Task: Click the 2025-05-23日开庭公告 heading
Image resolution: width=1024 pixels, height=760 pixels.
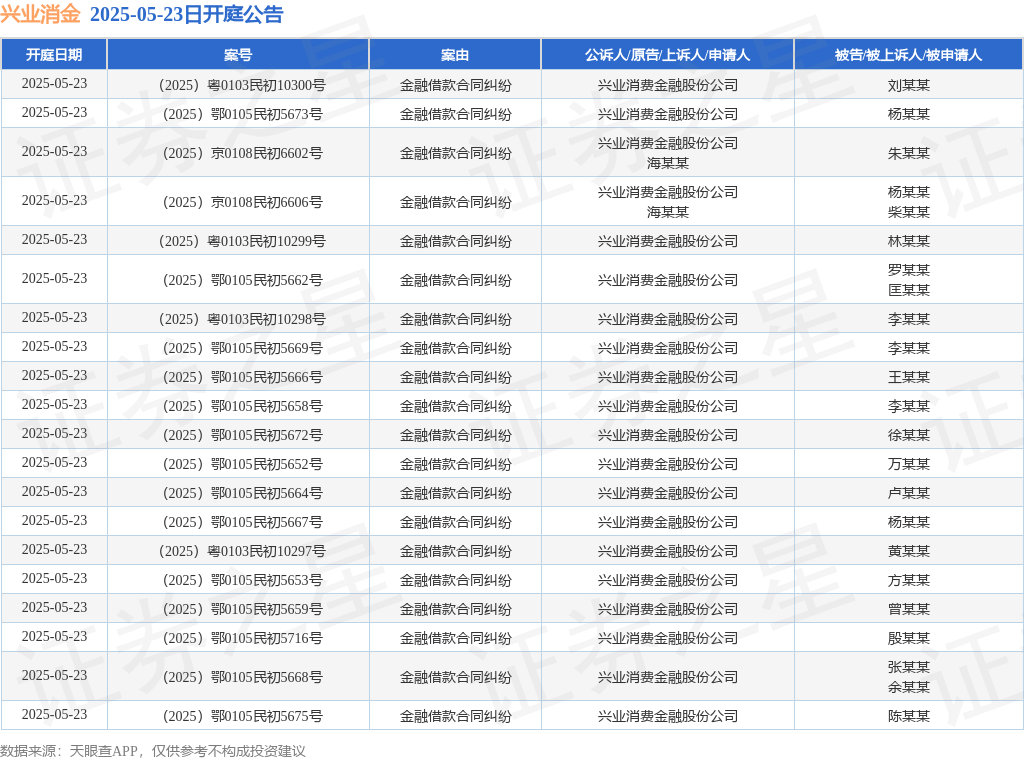Action: coord(186,14)
